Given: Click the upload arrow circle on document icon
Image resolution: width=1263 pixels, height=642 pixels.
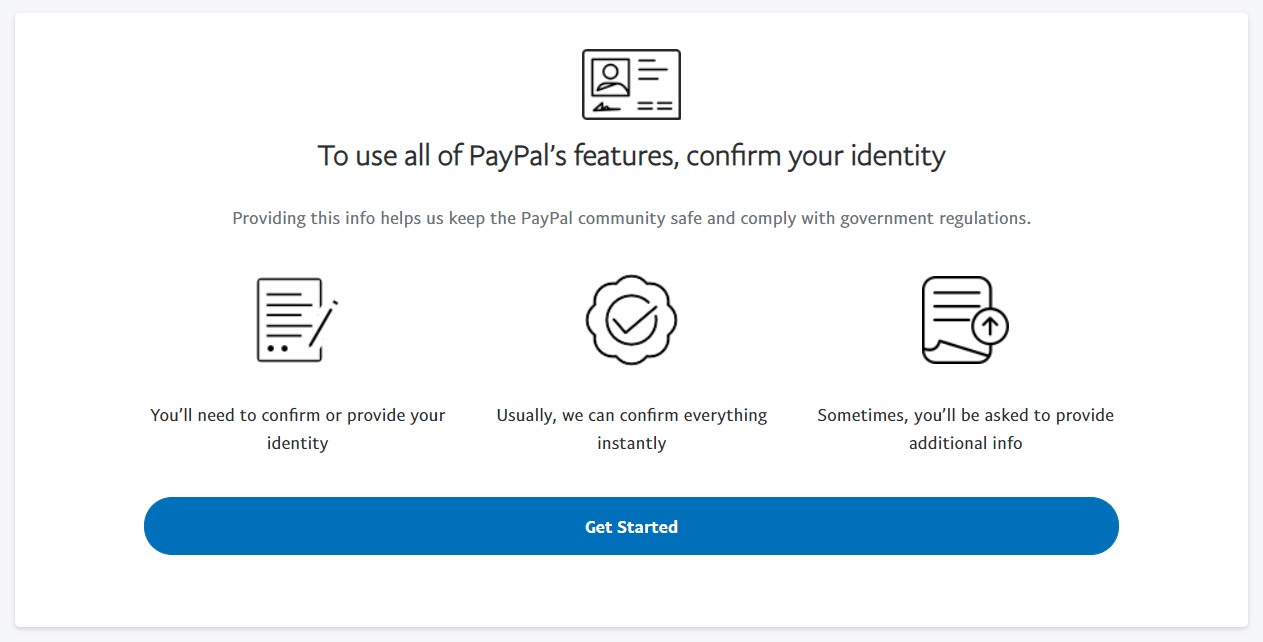Looking at the screenshot, I should (990, 325).
